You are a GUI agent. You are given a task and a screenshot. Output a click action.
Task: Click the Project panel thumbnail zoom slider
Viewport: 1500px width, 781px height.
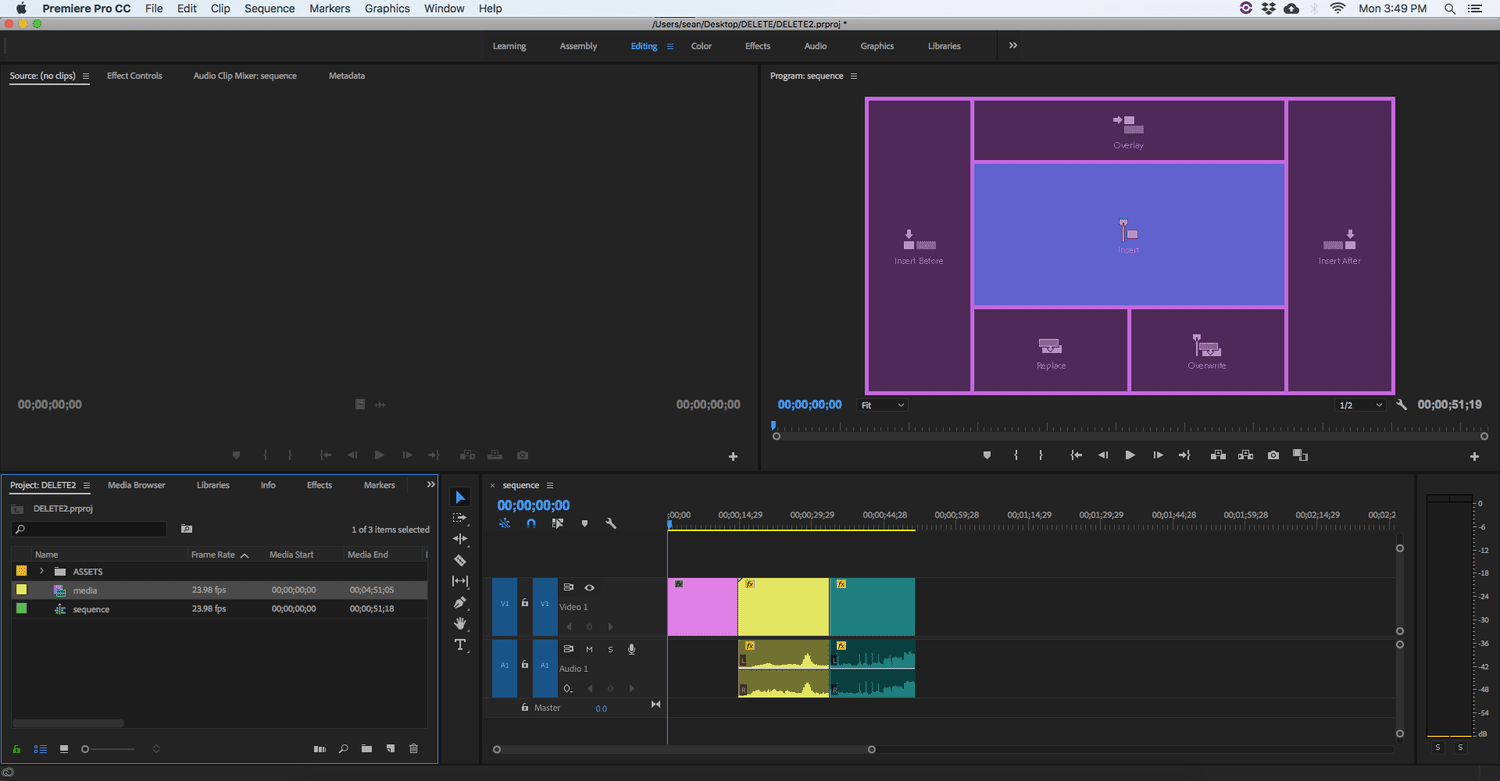(x=86, y=749)
